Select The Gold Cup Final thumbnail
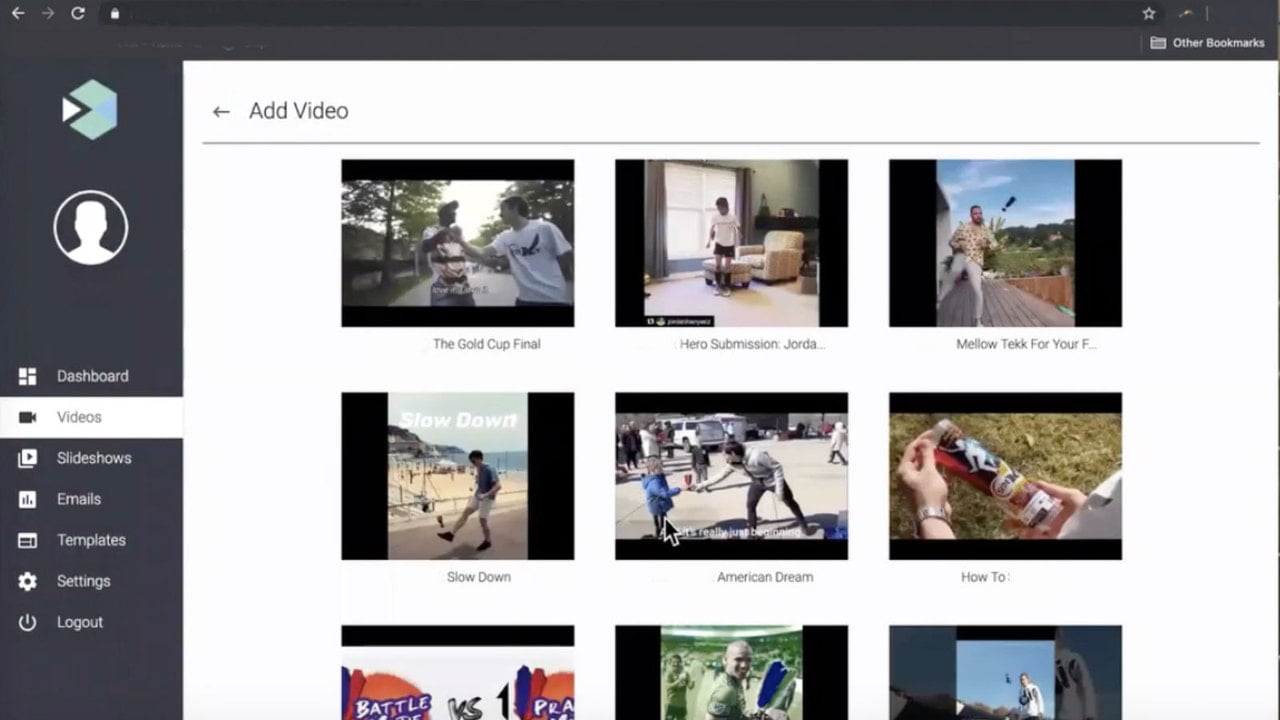This screenshot has width=1280, height=720. click(458, 243)
